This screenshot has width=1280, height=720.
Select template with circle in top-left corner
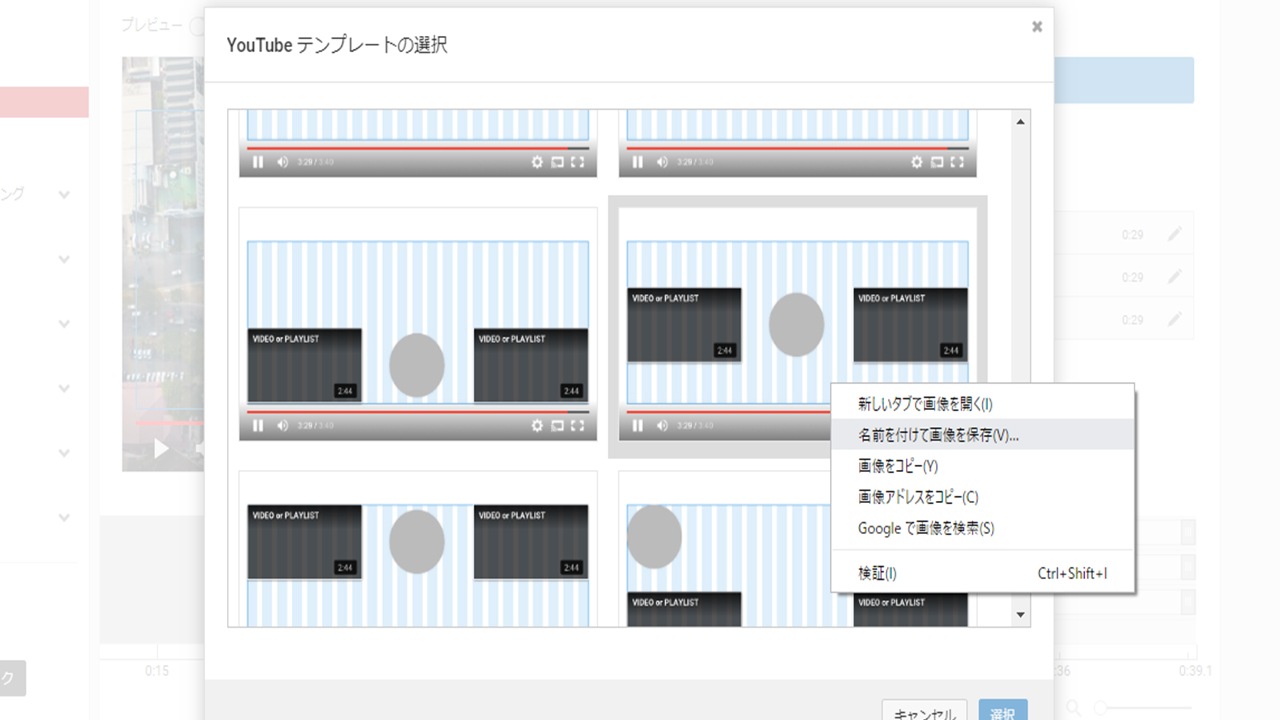click(x=797, y=549)
